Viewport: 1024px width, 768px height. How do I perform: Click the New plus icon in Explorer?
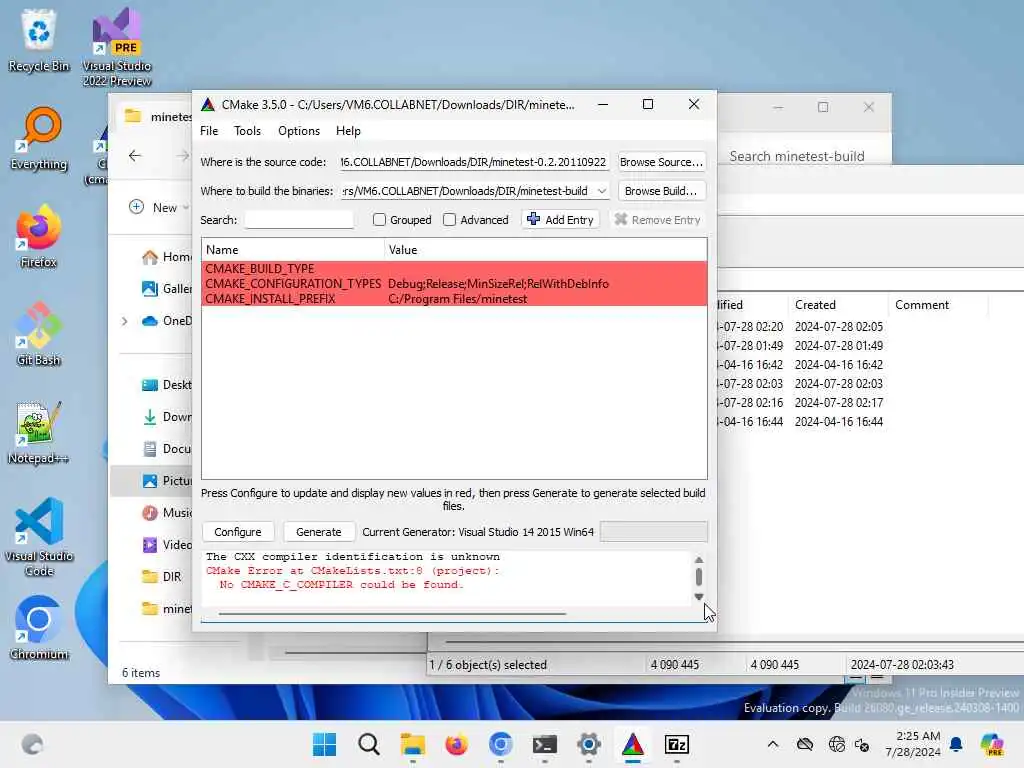point(136,207)
